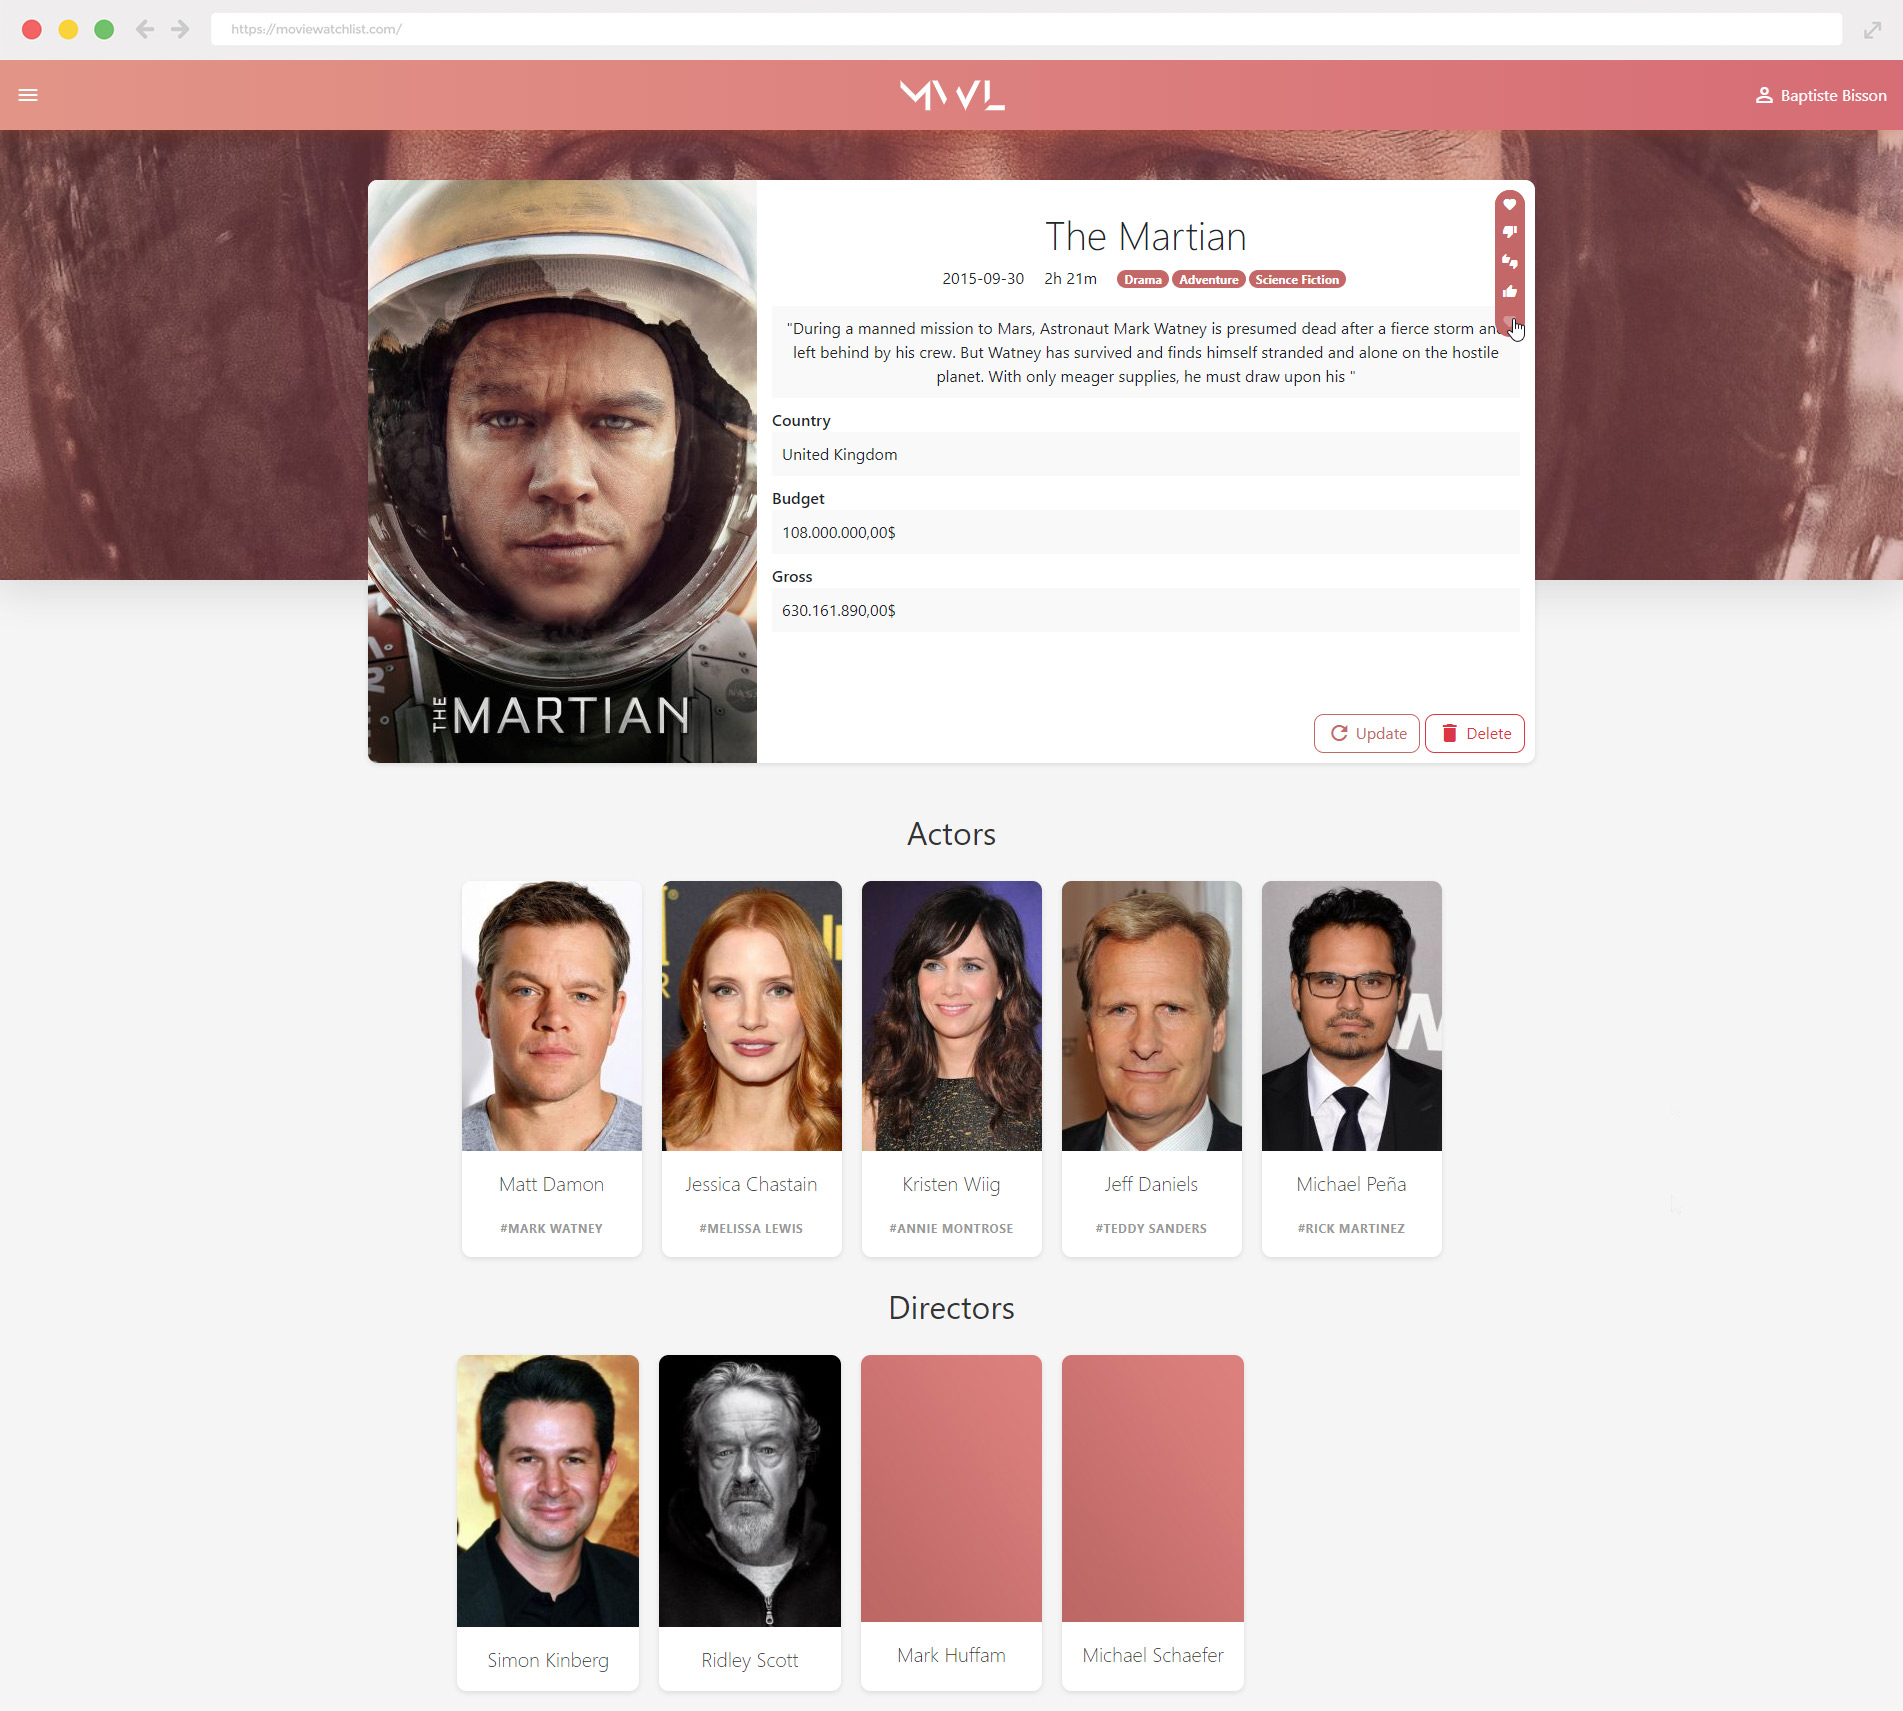The height and width of the screenshot is (1711, 1903).
Task: Click the Mark Huffam name link
Action: [x=951, y=1655]
